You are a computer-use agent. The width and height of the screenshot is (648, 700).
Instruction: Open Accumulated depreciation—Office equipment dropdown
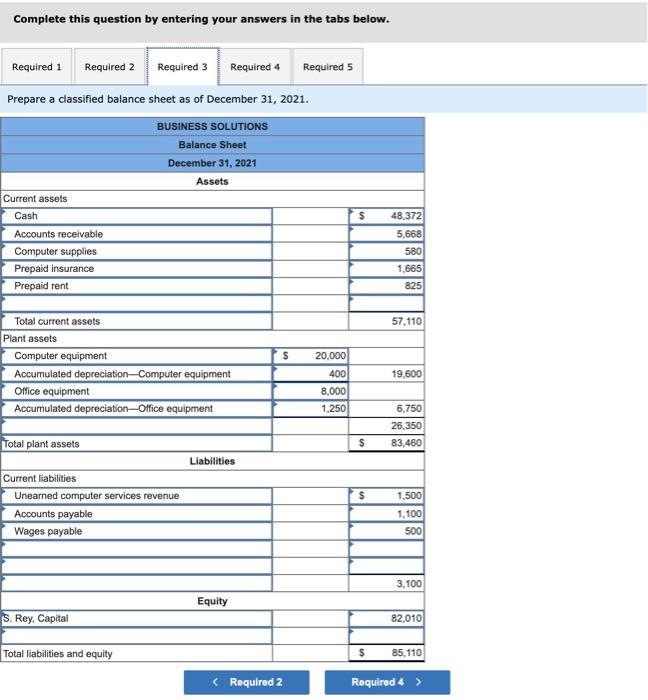click(x=137, y=408)
